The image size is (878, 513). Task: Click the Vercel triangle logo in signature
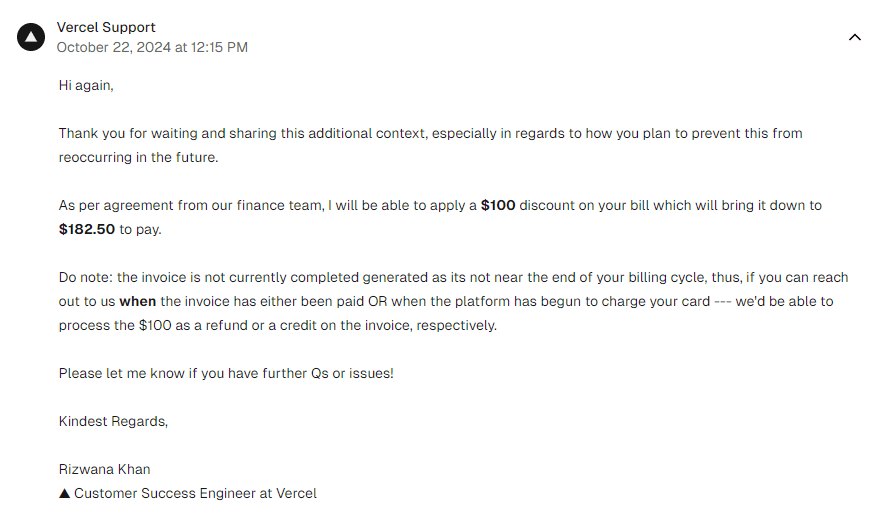tap(65, 493)
